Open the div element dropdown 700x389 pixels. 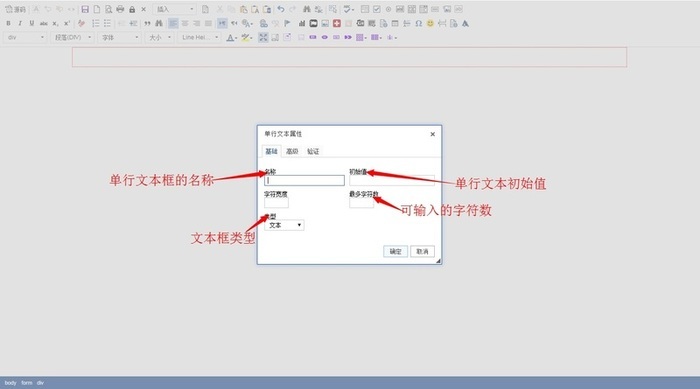pos(25,38)
